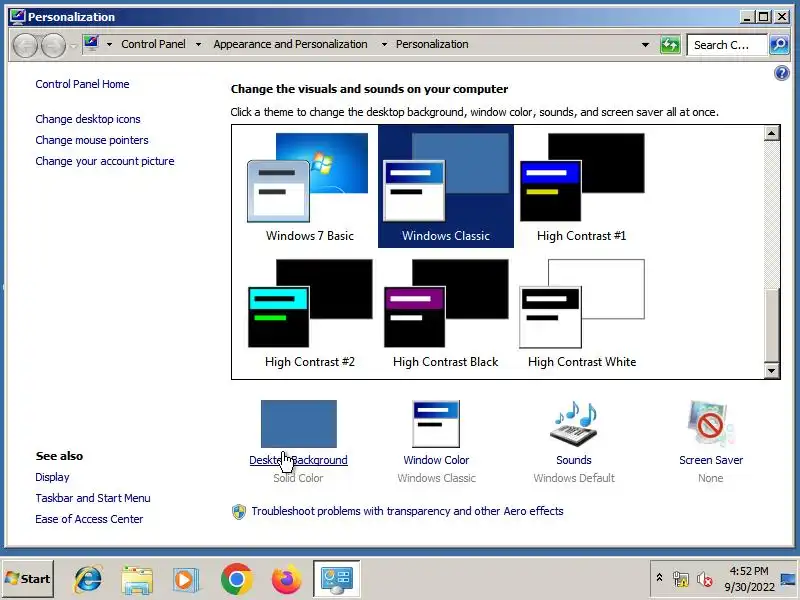Select the Windows Classic theme
Image resolution: width=800 pixels, height=600 pixels.
pos(445,186)
